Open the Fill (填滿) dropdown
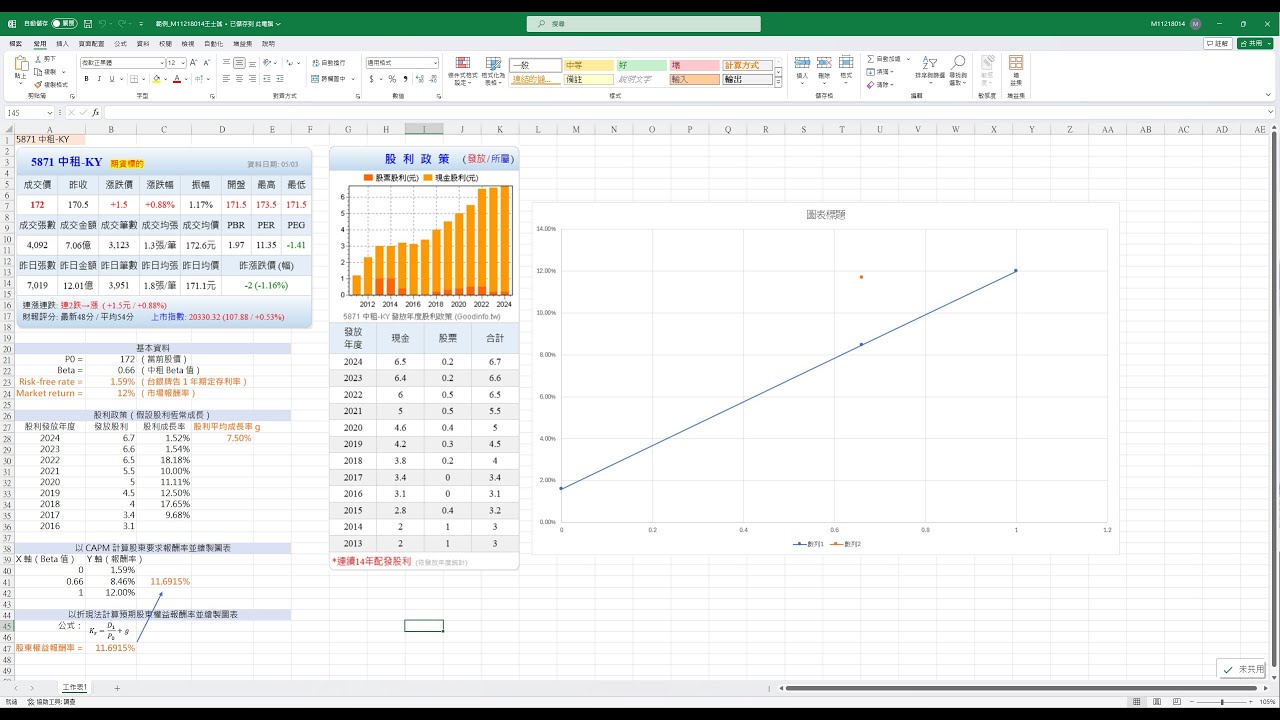 tap(880, 72)
